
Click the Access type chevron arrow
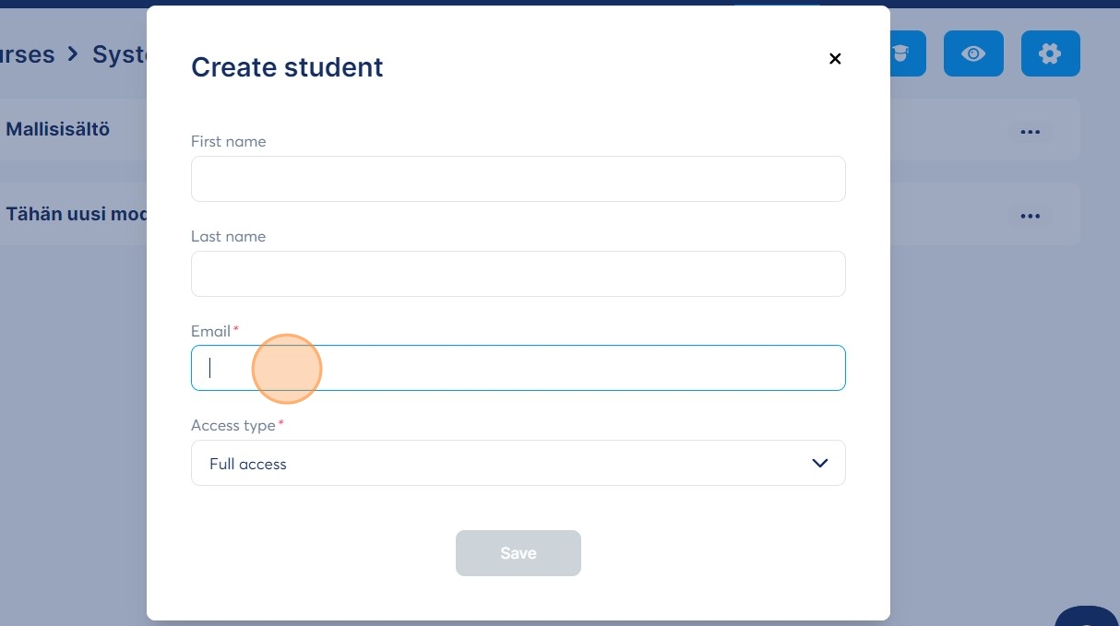click(820, 463)
